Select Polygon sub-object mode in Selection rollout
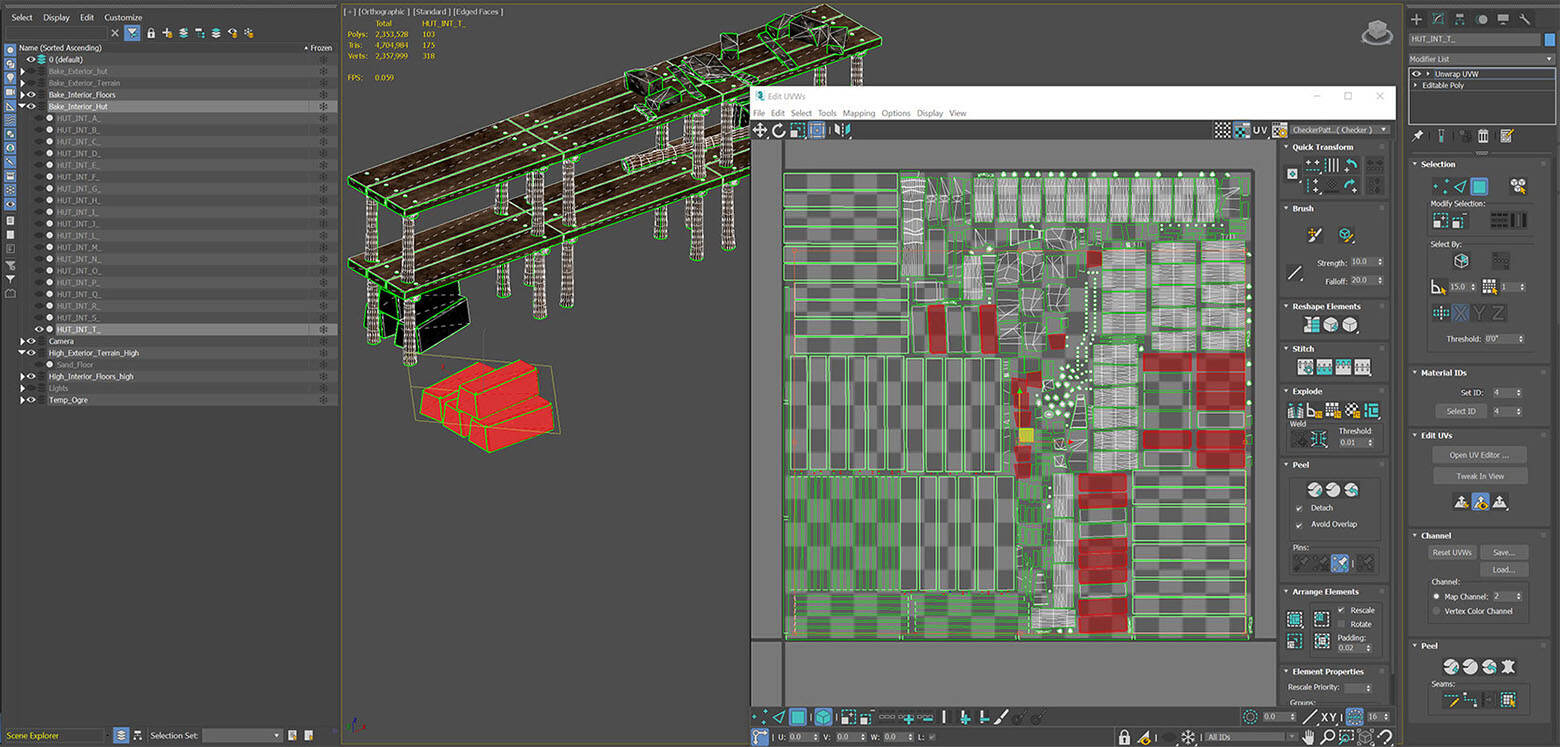 pyautogui.click(x=1479, y=186)
